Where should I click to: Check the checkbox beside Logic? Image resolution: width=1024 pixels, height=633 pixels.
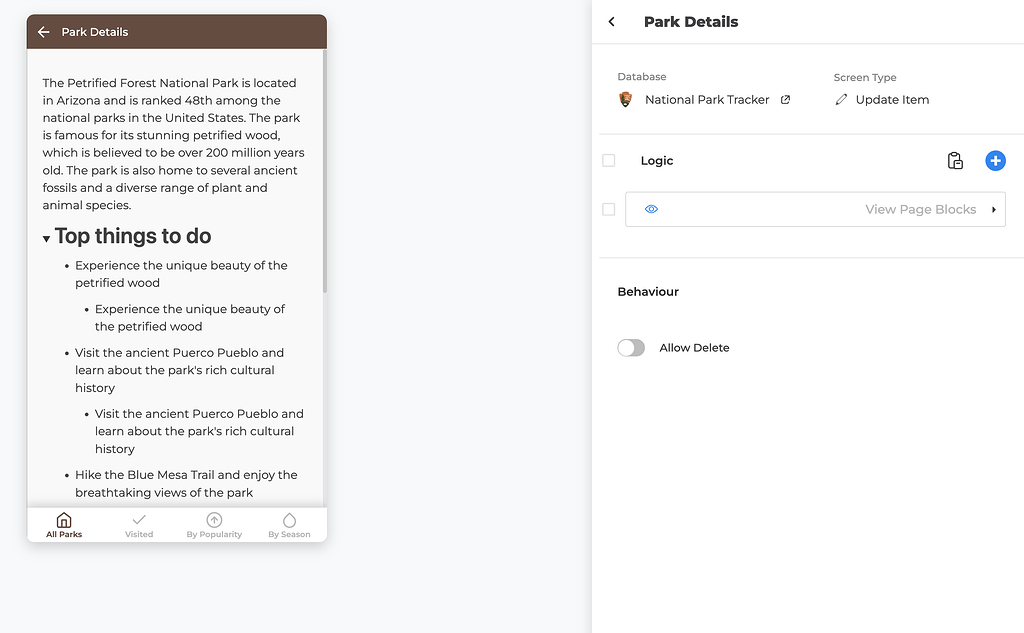click(x=608, y=160)
